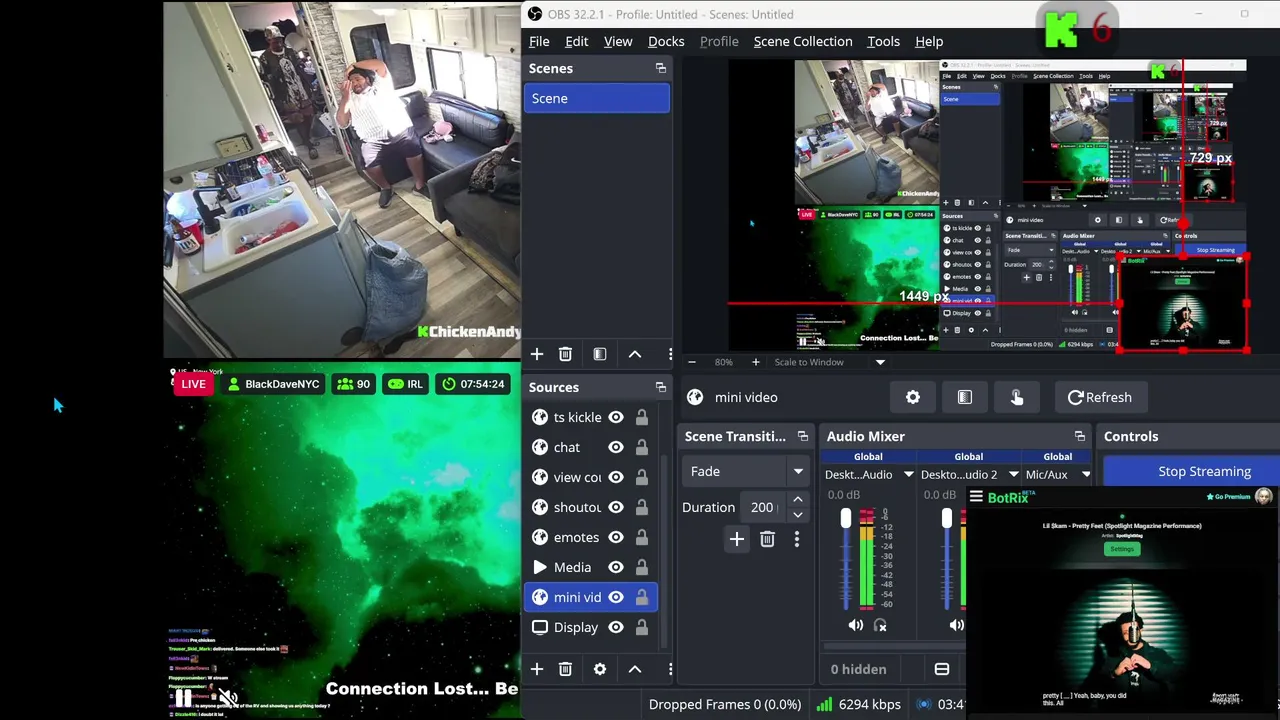Add a scene transition with the plus icon
1280x720 pixels.
737,539
